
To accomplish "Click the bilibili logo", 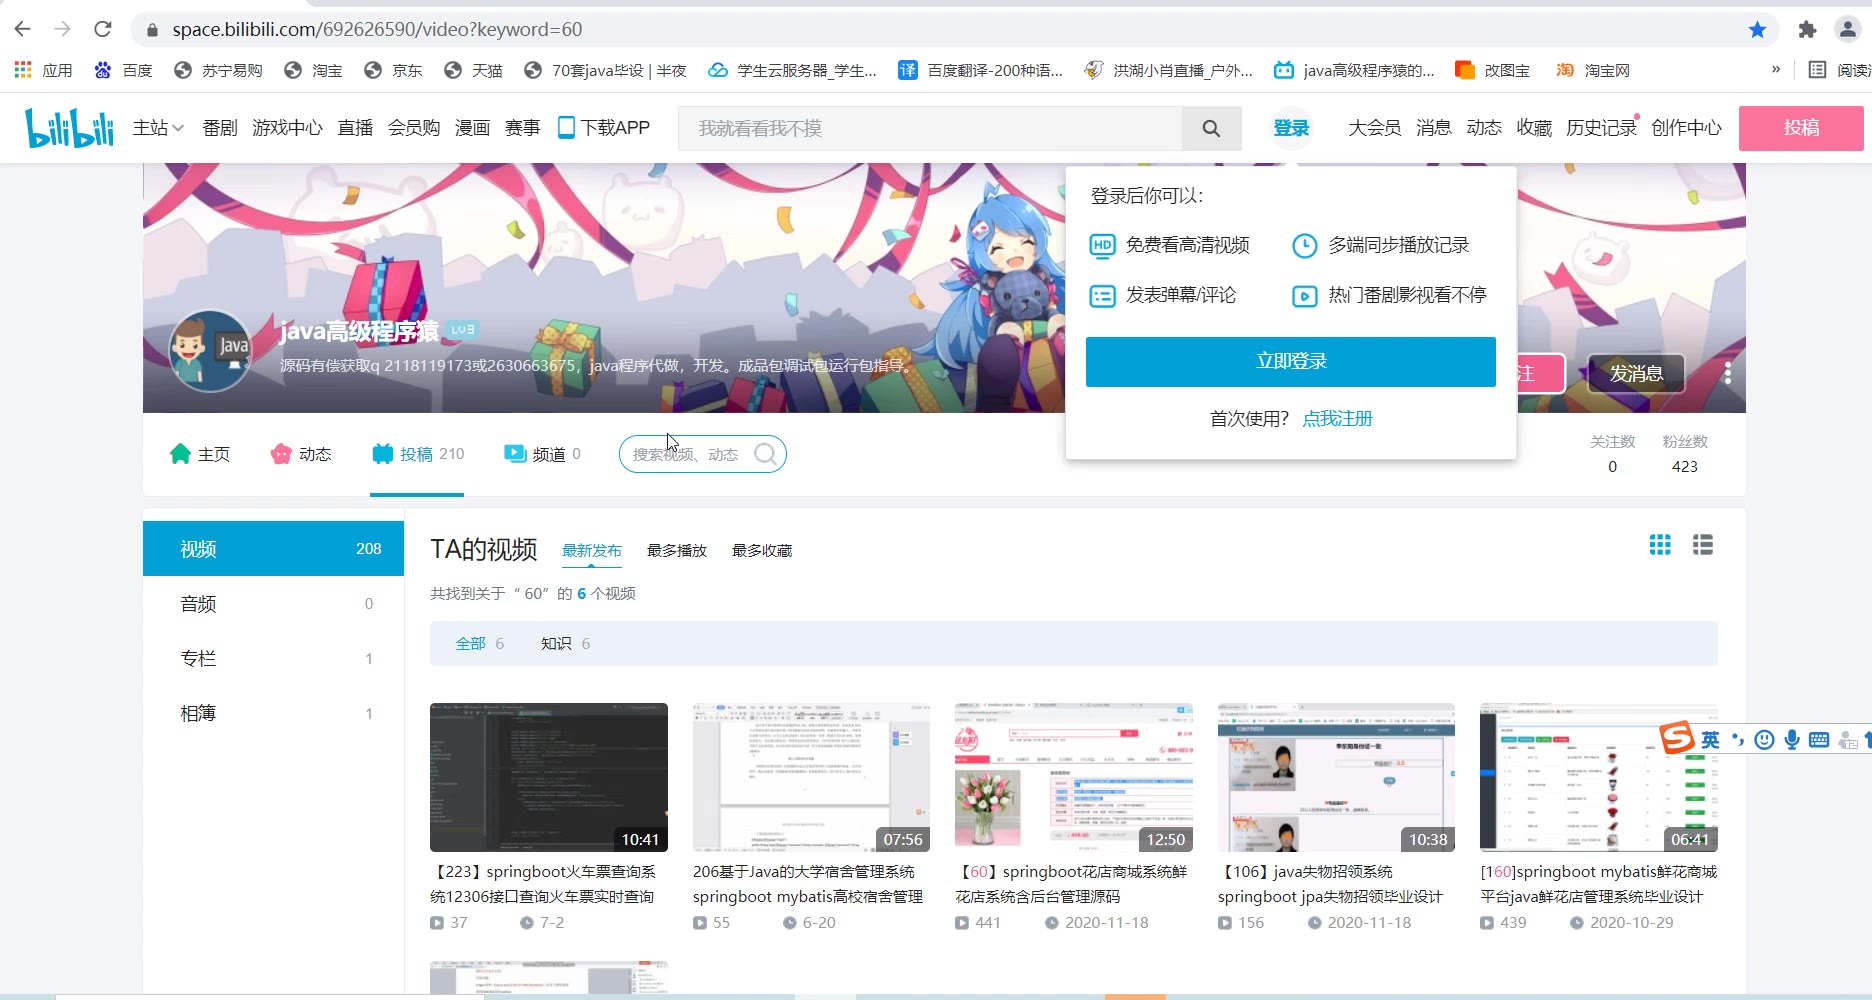I will point(69,128).
